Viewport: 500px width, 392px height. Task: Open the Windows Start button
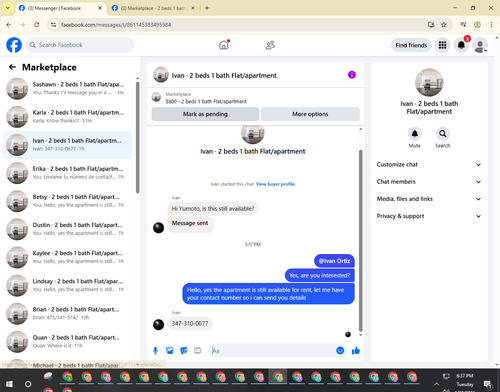point(9,384)
